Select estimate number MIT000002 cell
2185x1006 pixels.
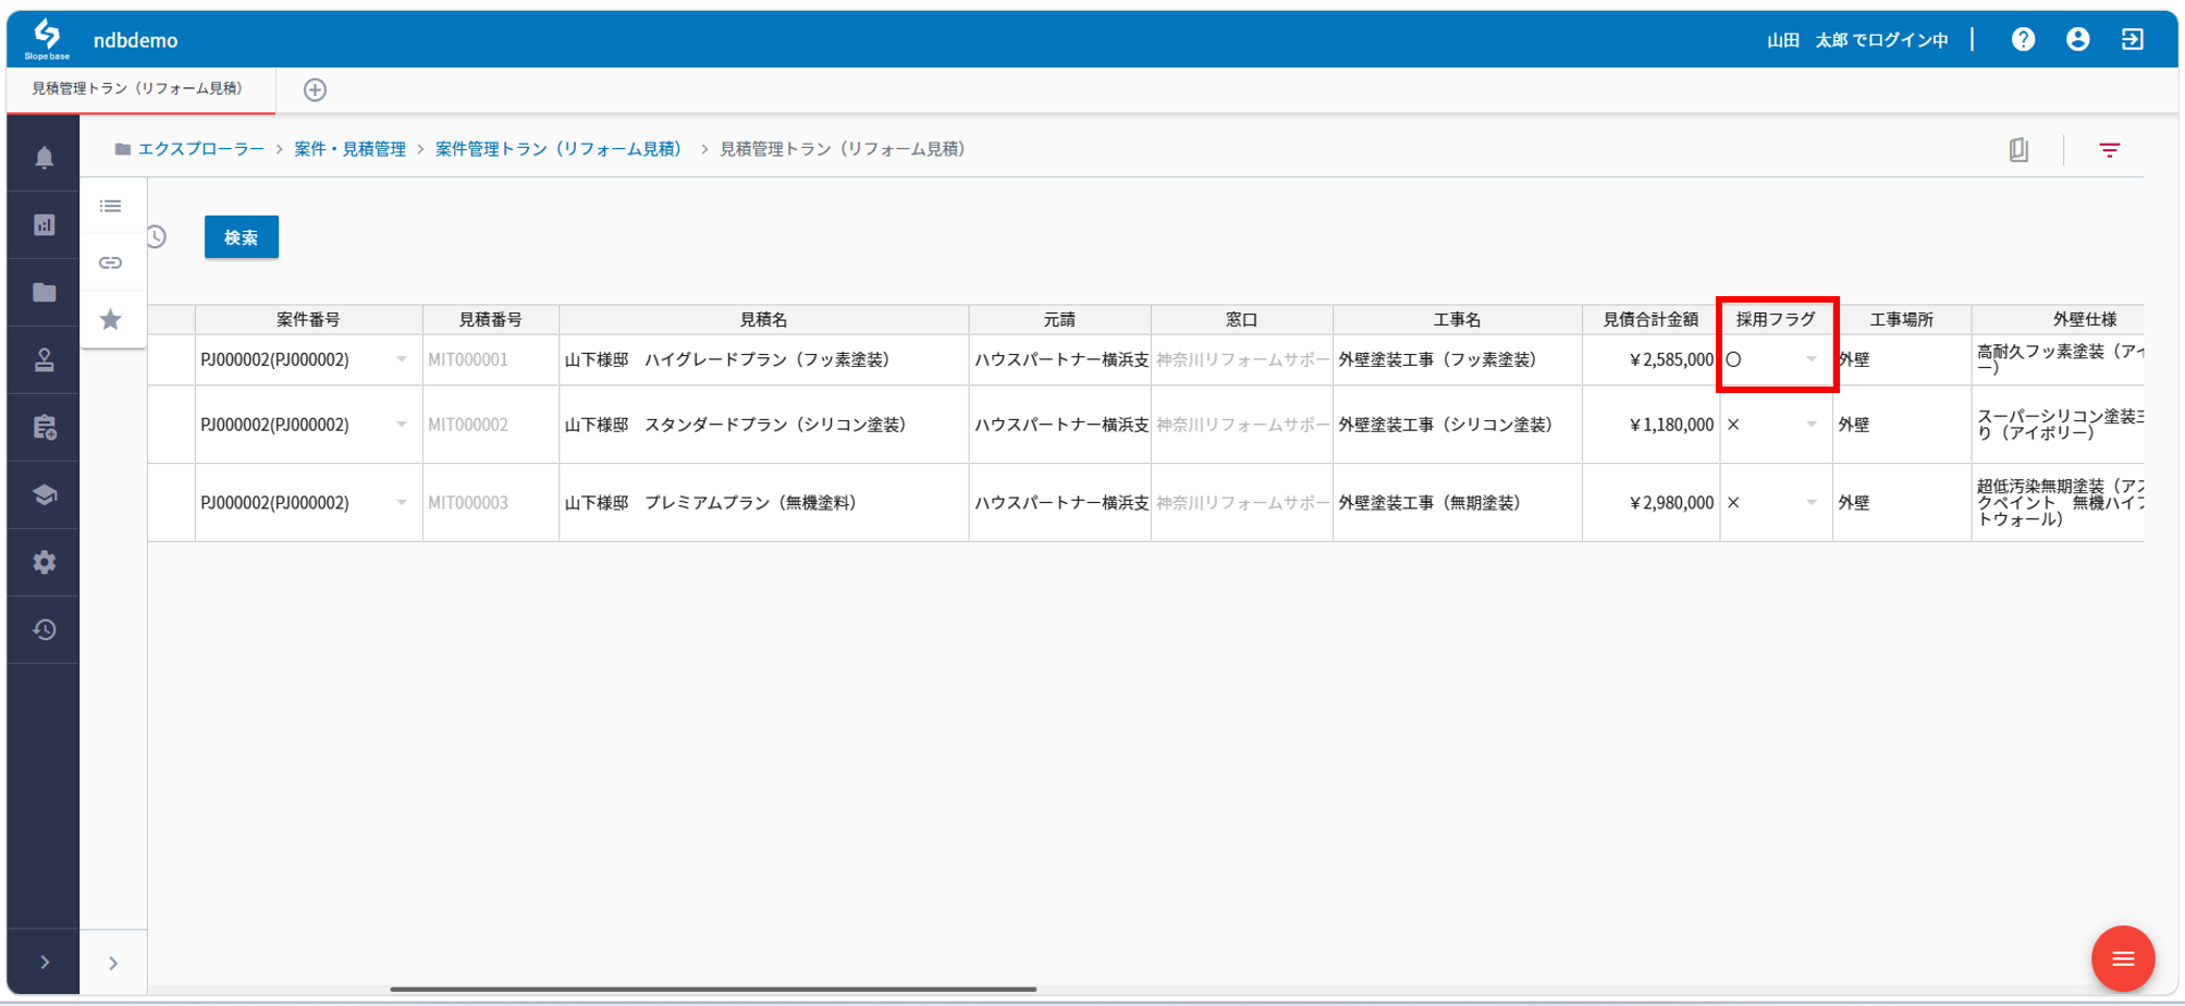[490, 424]
